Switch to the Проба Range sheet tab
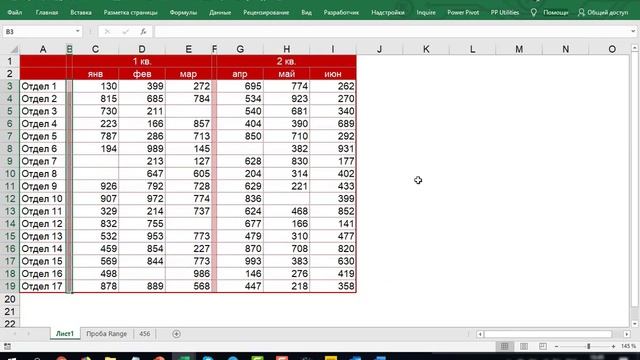 point(107,333)
